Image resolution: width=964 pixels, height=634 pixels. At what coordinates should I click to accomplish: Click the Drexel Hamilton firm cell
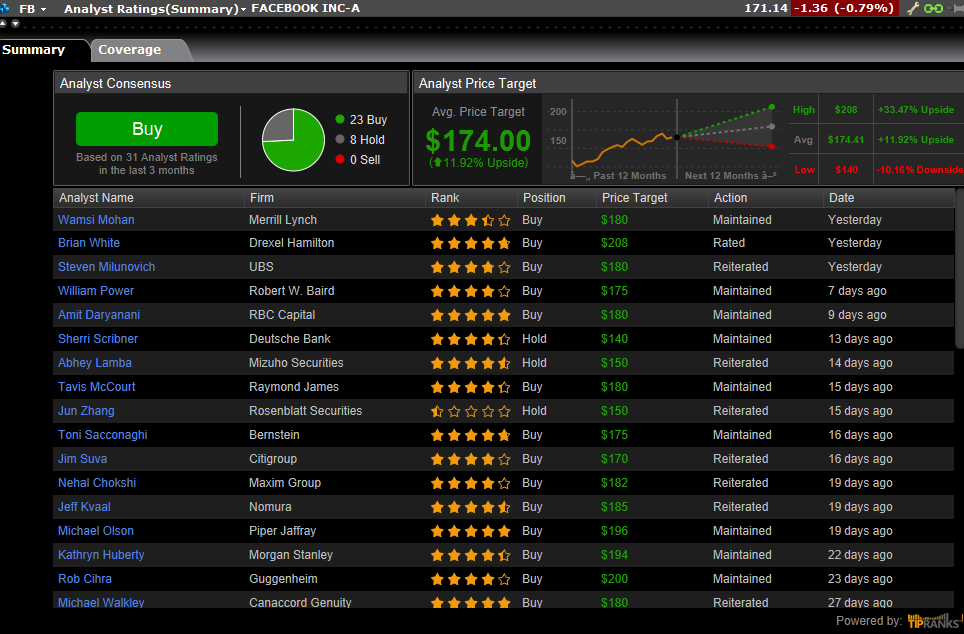point(291,242)
